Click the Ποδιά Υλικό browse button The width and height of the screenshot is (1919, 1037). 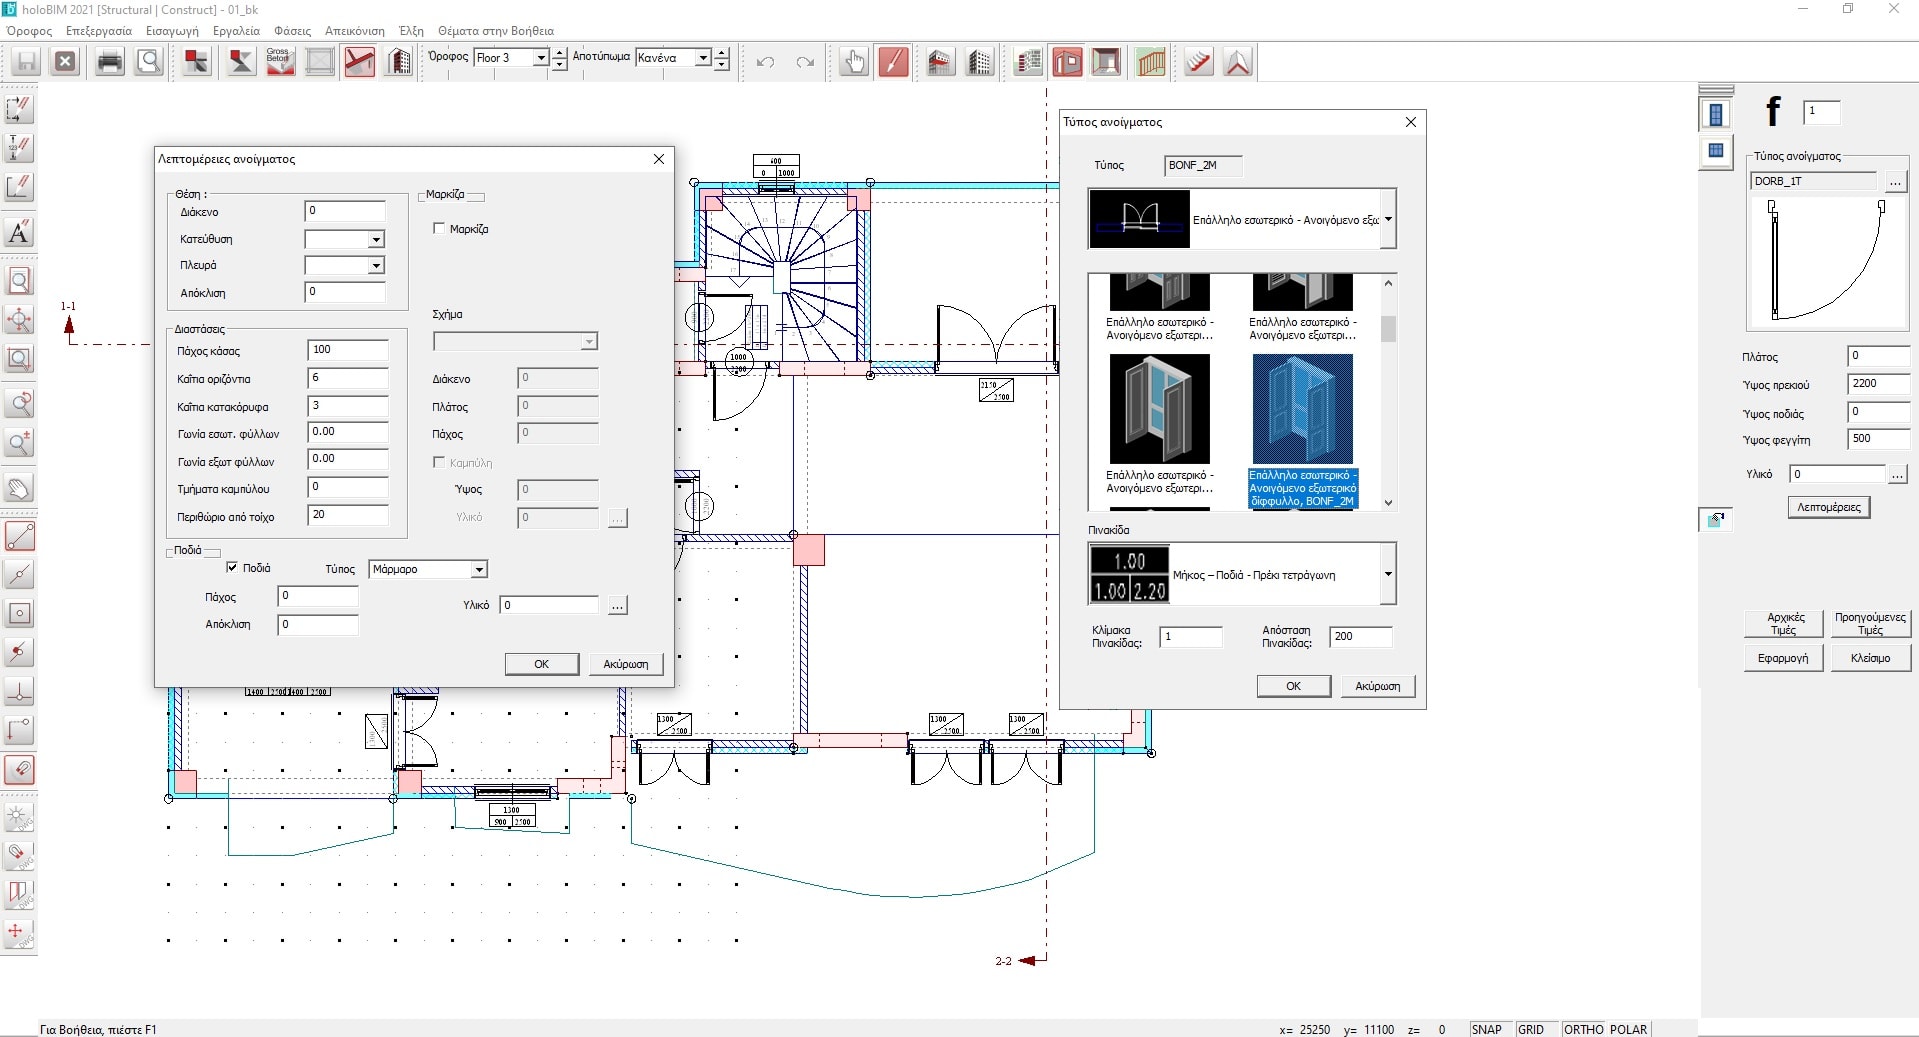(x=618, y=605)
